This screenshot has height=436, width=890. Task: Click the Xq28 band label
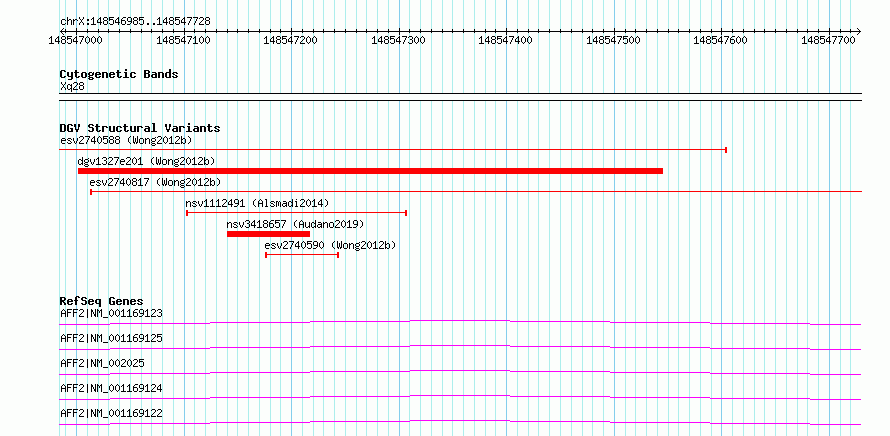pos(72,86)
